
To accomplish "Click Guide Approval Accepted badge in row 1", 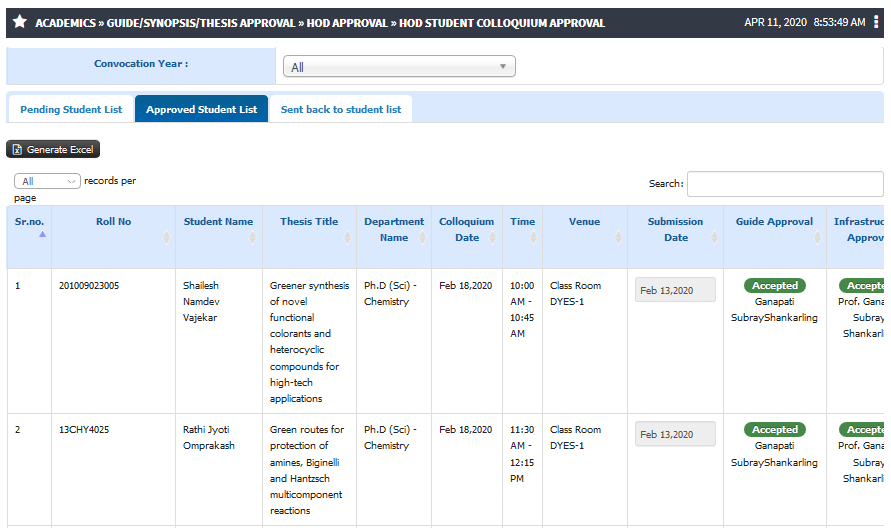I will (775, 285).
